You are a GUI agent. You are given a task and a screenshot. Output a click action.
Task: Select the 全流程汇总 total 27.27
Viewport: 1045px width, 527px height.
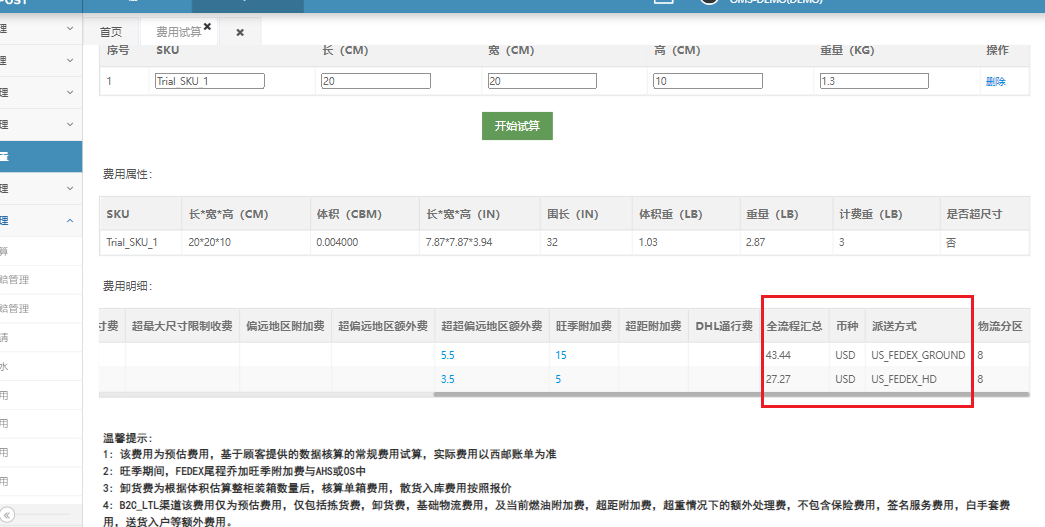click(x=778, y=379)
